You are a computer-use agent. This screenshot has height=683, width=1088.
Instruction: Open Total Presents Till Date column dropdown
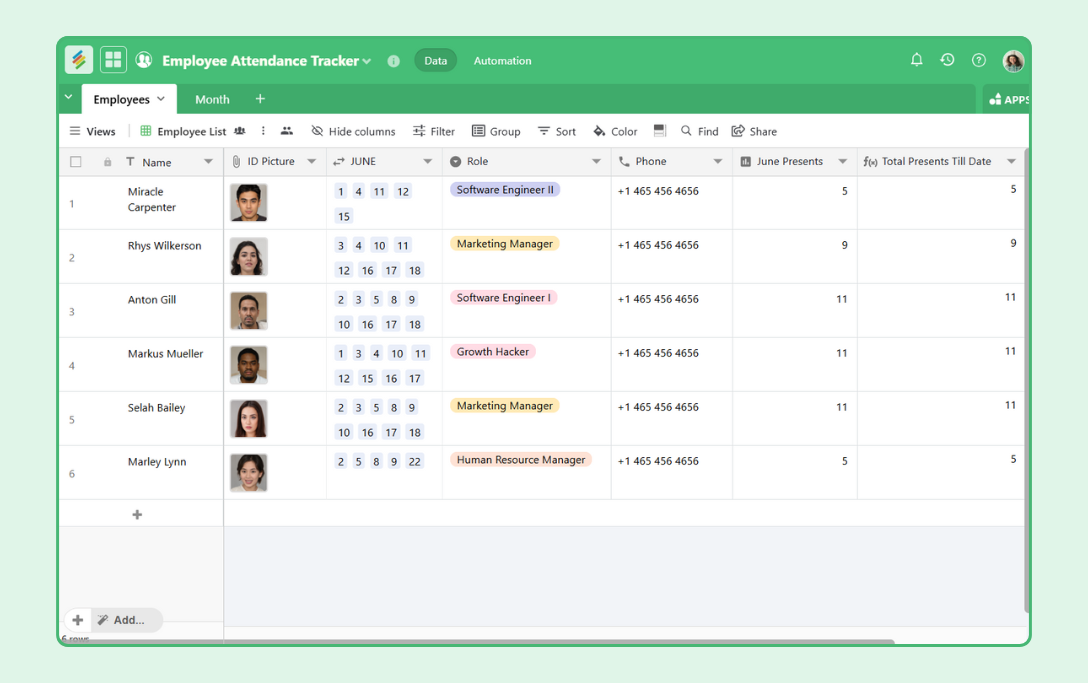[1011, 161]
